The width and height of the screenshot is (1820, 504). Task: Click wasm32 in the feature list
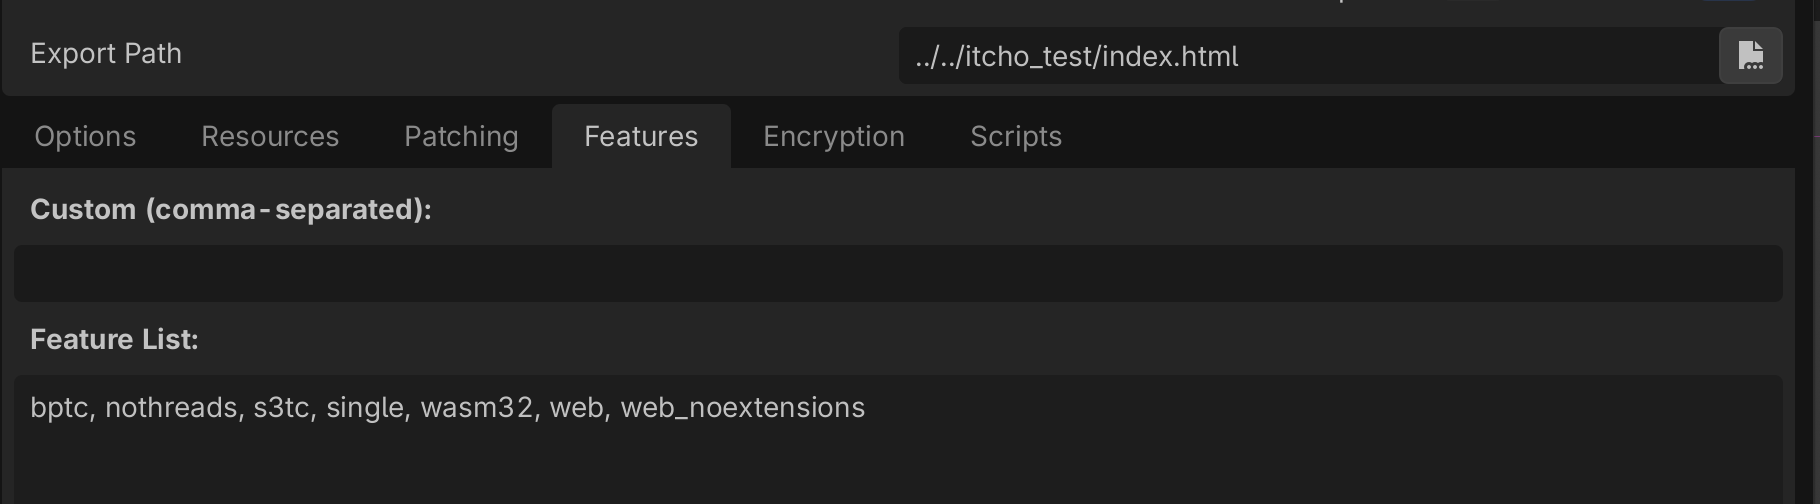point(476,408)
